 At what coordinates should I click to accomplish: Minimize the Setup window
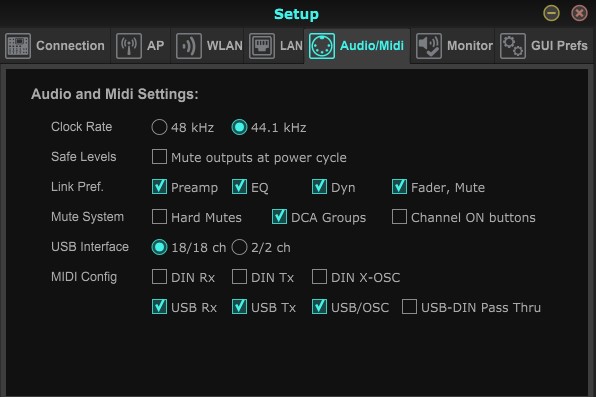click(551, 13)
